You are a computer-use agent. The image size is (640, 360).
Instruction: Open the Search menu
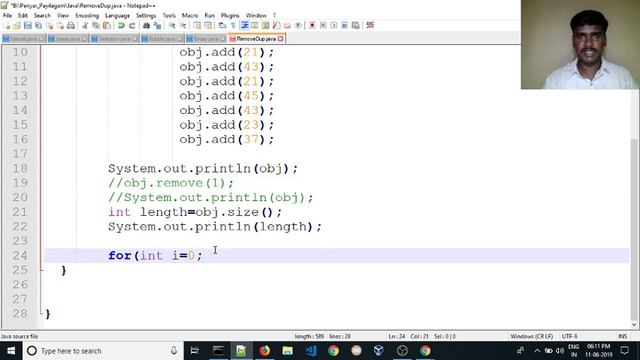coord(42,16)
